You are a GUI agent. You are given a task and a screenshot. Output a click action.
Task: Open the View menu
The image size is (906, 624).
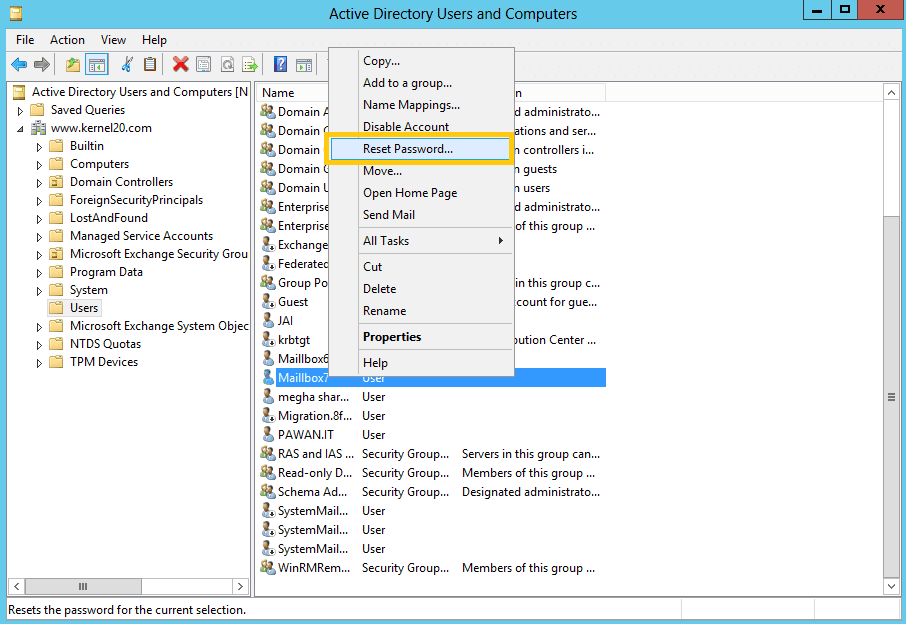tap(113, 40)
